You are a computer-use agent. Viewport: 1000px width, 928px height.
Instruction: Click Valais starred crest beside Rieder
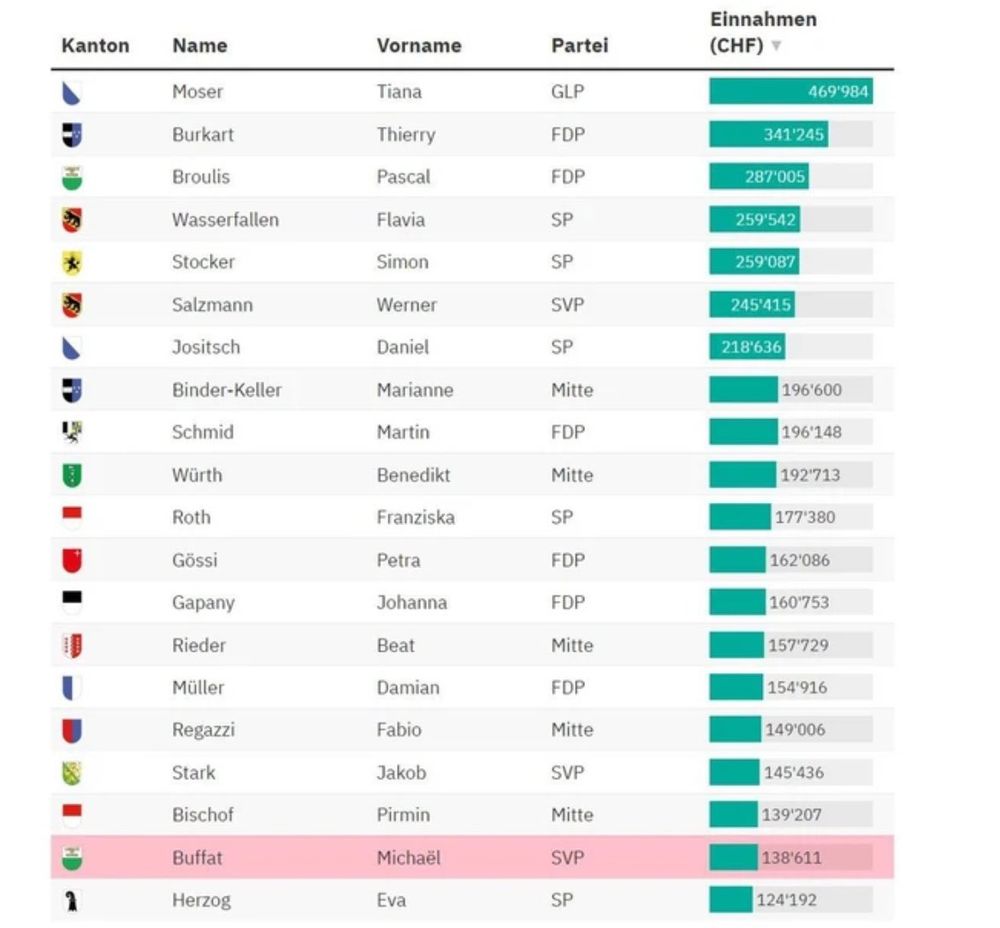[72, 645]
